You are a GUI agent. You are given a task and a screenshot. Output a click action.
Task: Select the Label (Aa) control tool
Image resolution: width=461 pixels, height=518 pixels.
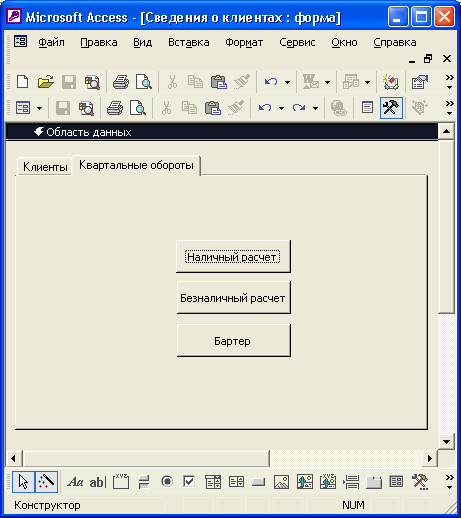pos(75,482)
